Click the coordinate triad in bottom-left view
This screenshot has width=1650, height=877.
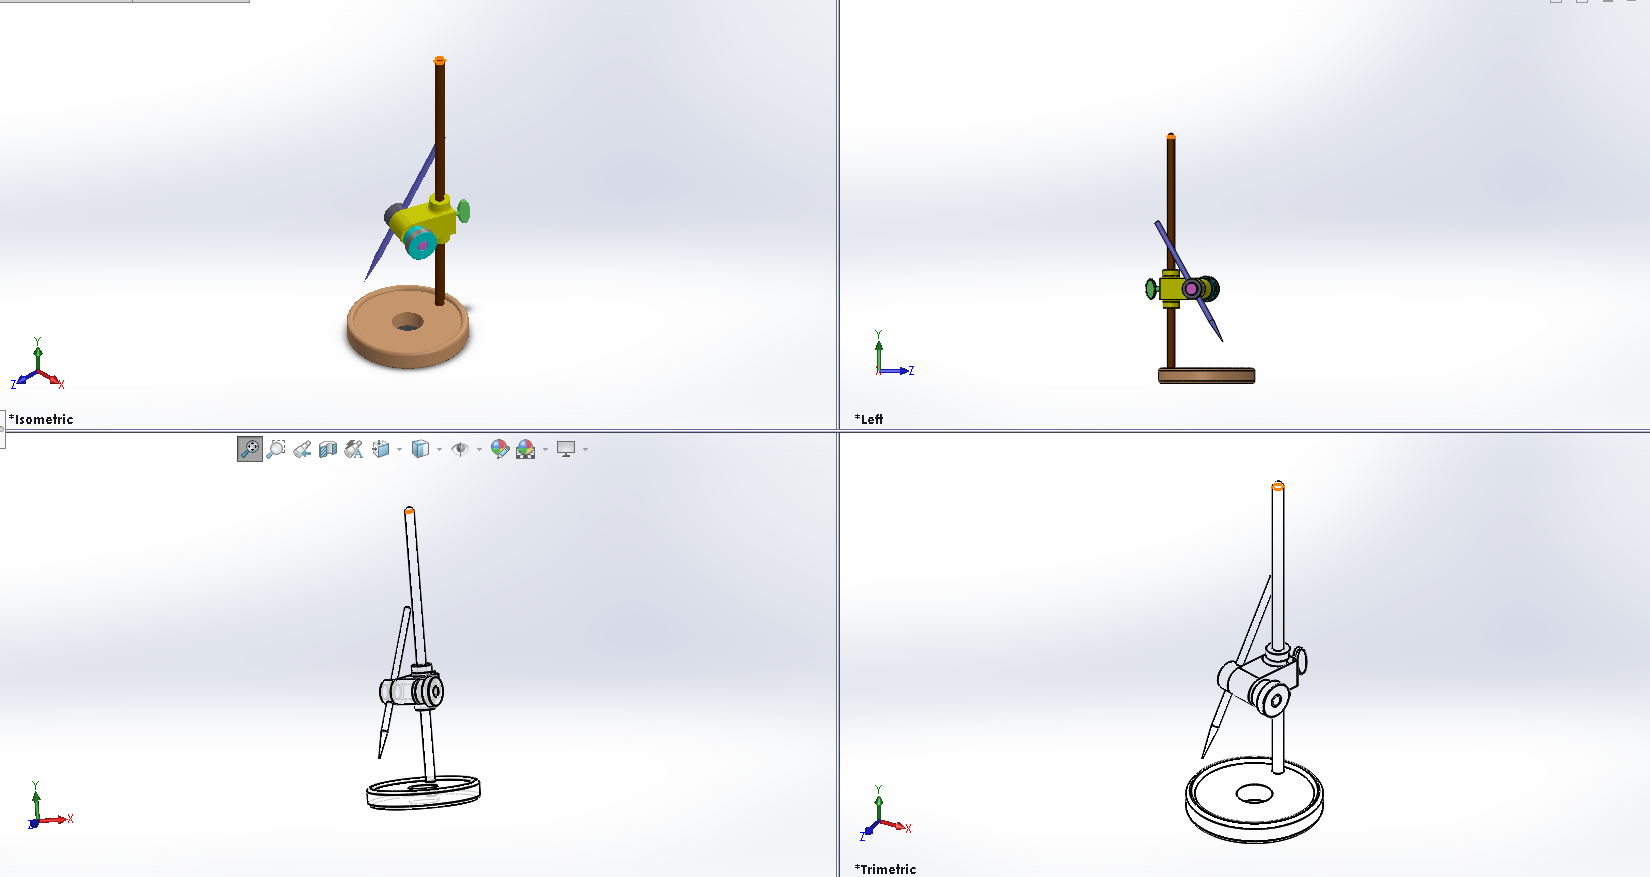50,806
